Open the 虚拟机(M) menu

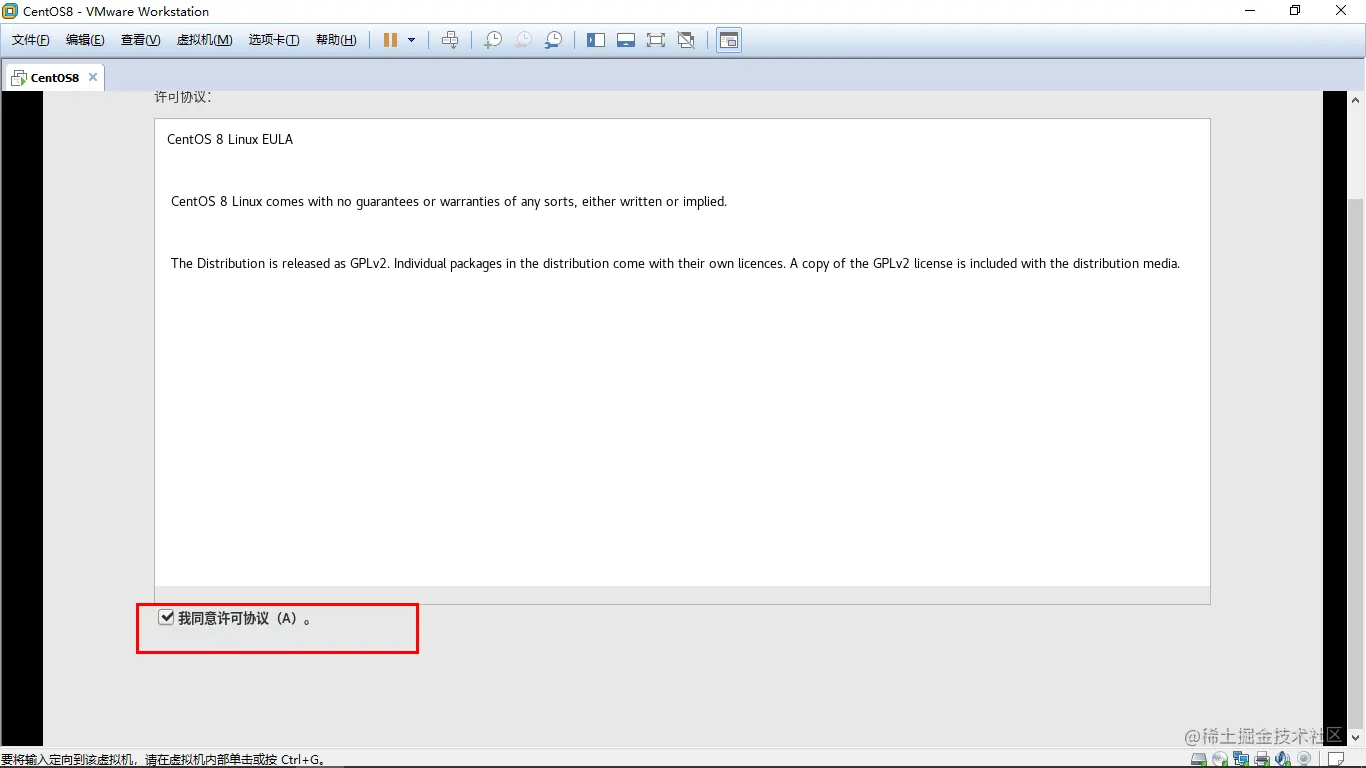tap(204, 40)
